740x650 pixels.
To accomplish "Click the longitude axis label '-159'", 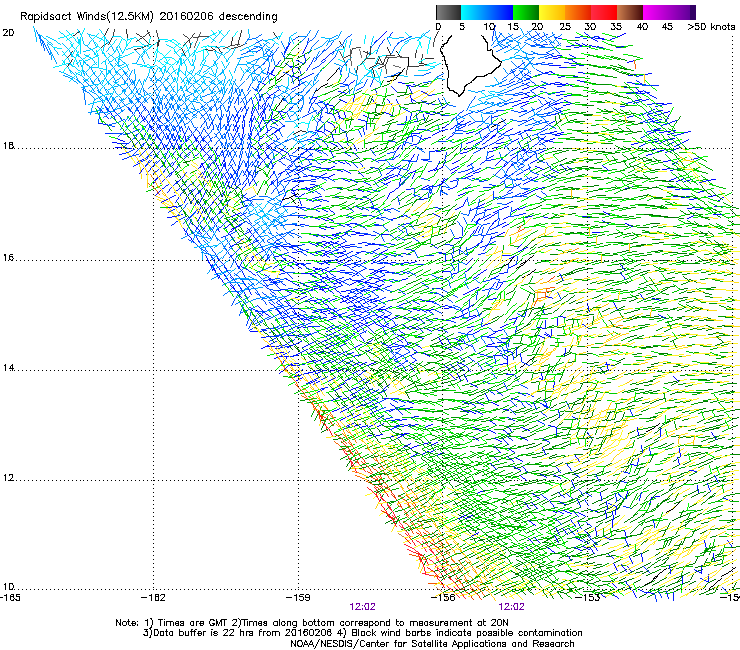I will pos(298,598).
